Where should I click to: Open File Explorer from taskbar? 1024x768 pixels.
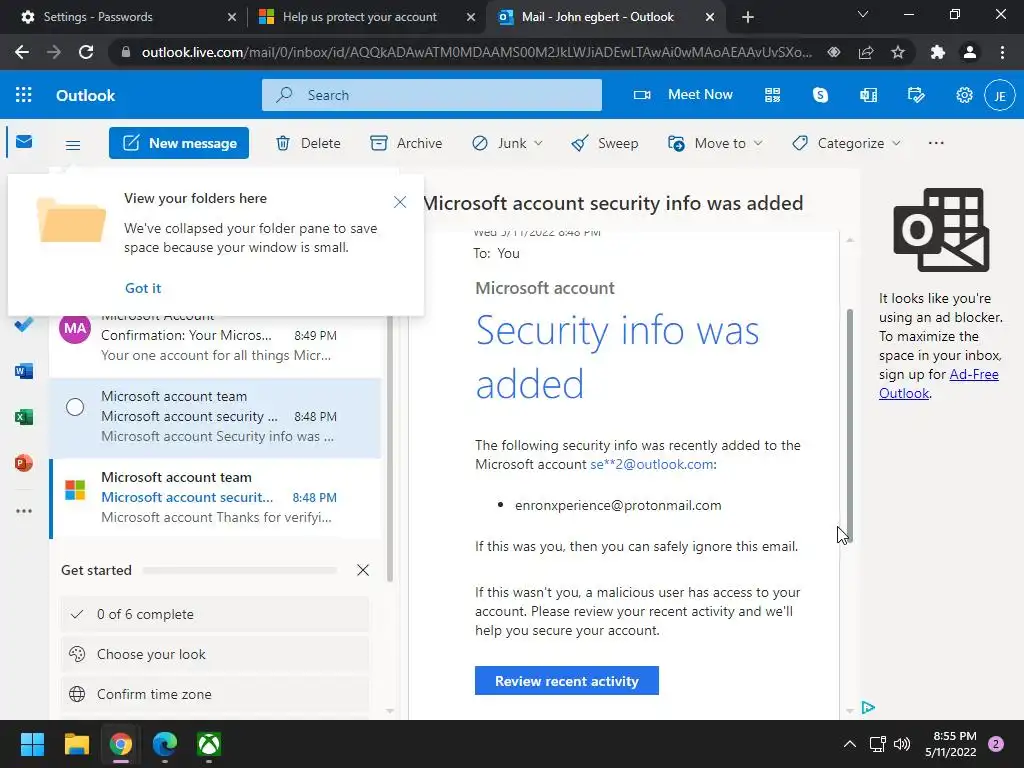pos(76,744)
